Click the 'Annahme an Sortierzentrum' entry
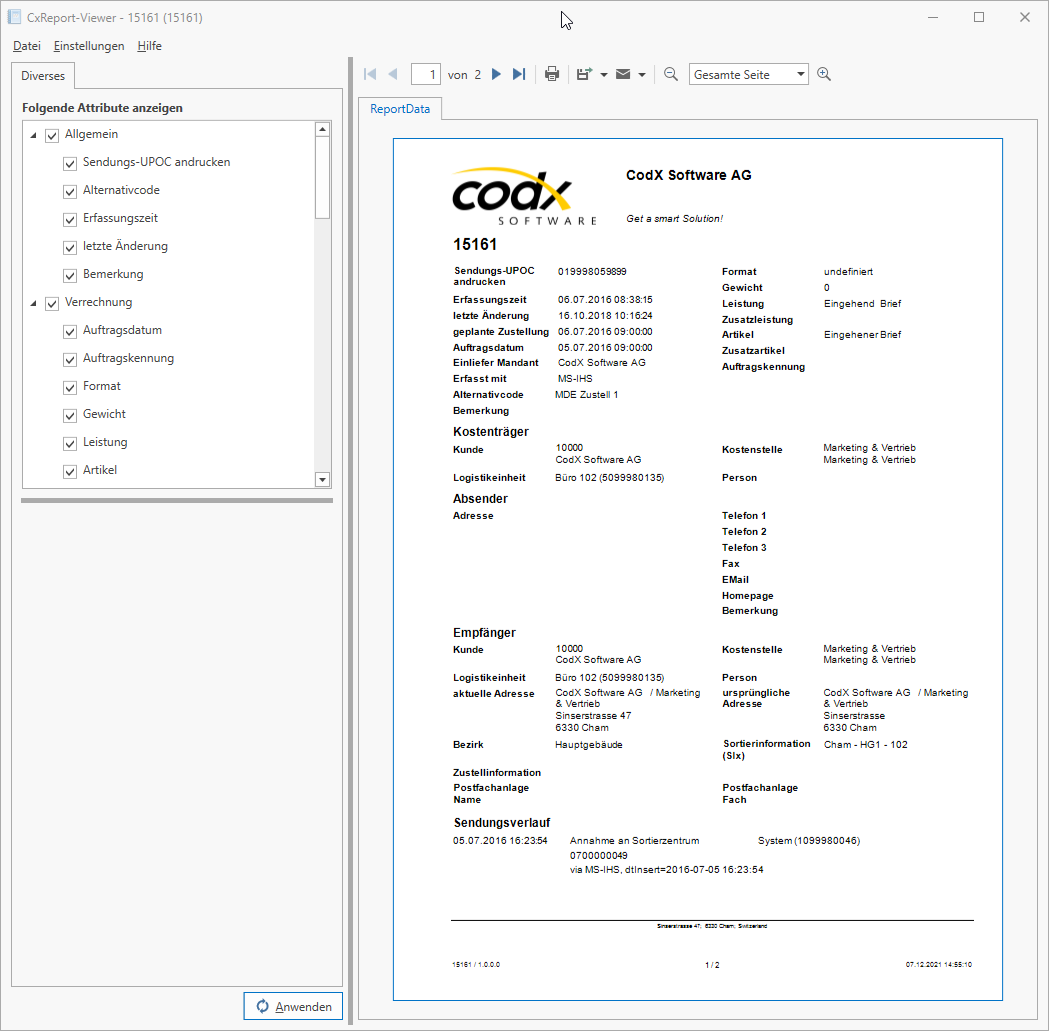1049x1031 pixels. (x=634, y=840)
